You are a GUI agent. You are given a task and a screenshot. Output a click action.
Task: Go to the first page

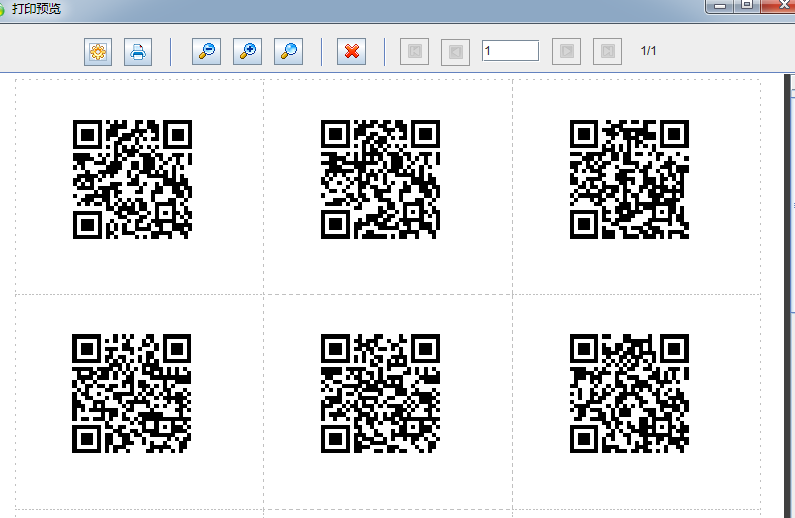[x=414, y=51]
